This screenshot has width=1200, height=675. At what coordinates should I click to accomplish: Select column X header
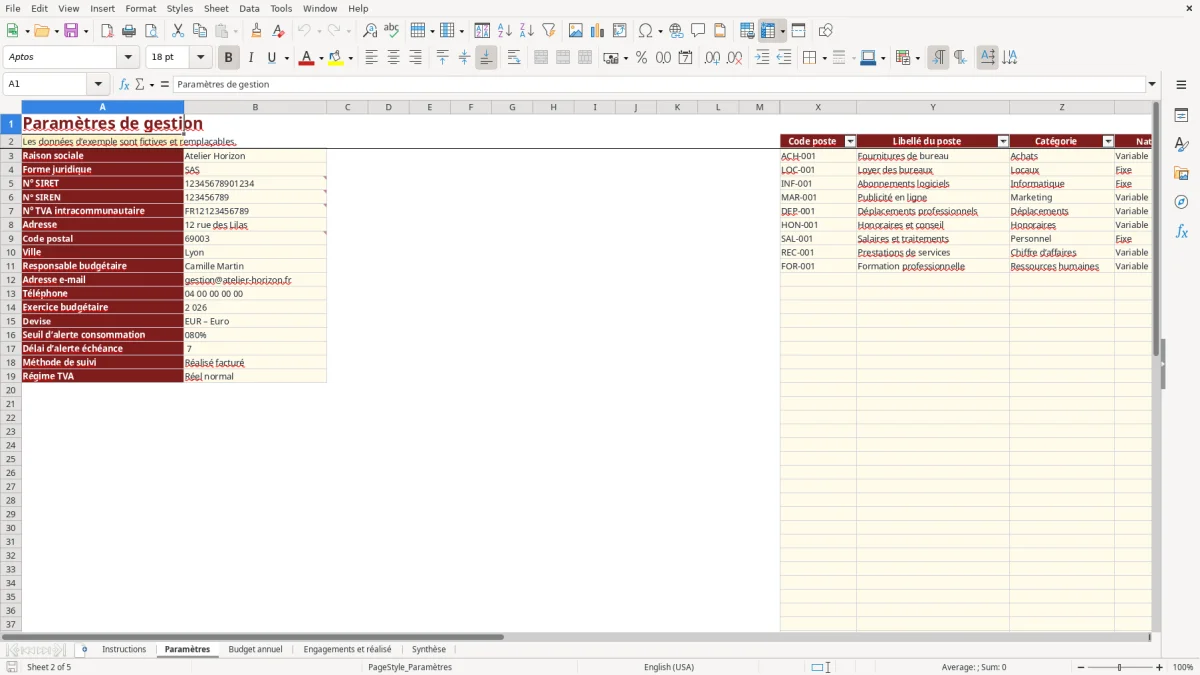click(818, 107)
